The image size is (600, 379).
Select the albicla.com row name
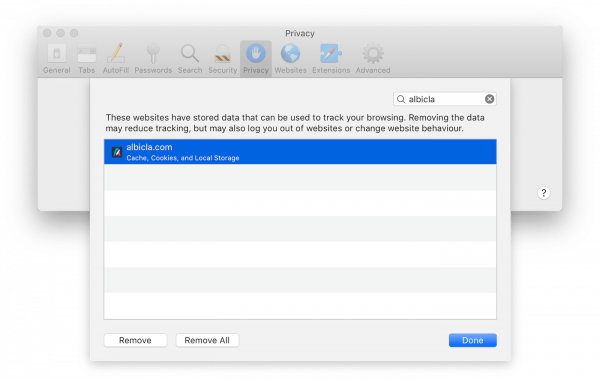(x=149, y=147)
